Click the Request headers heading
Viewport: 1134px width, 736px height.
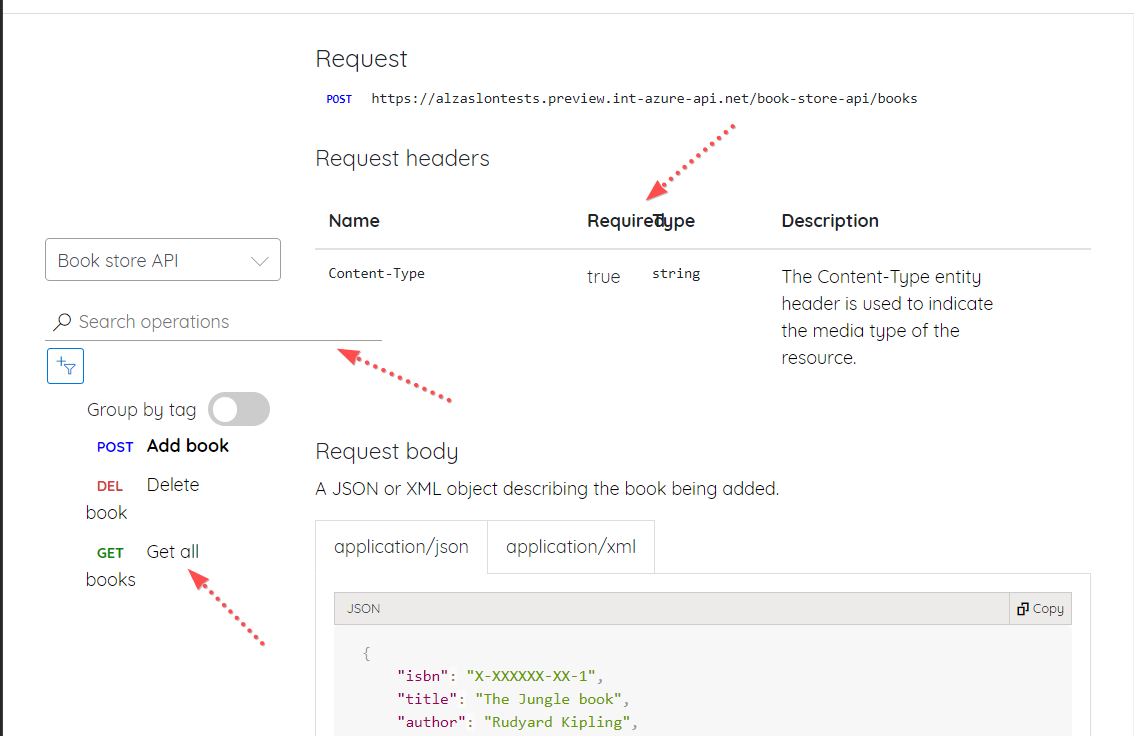402,158
